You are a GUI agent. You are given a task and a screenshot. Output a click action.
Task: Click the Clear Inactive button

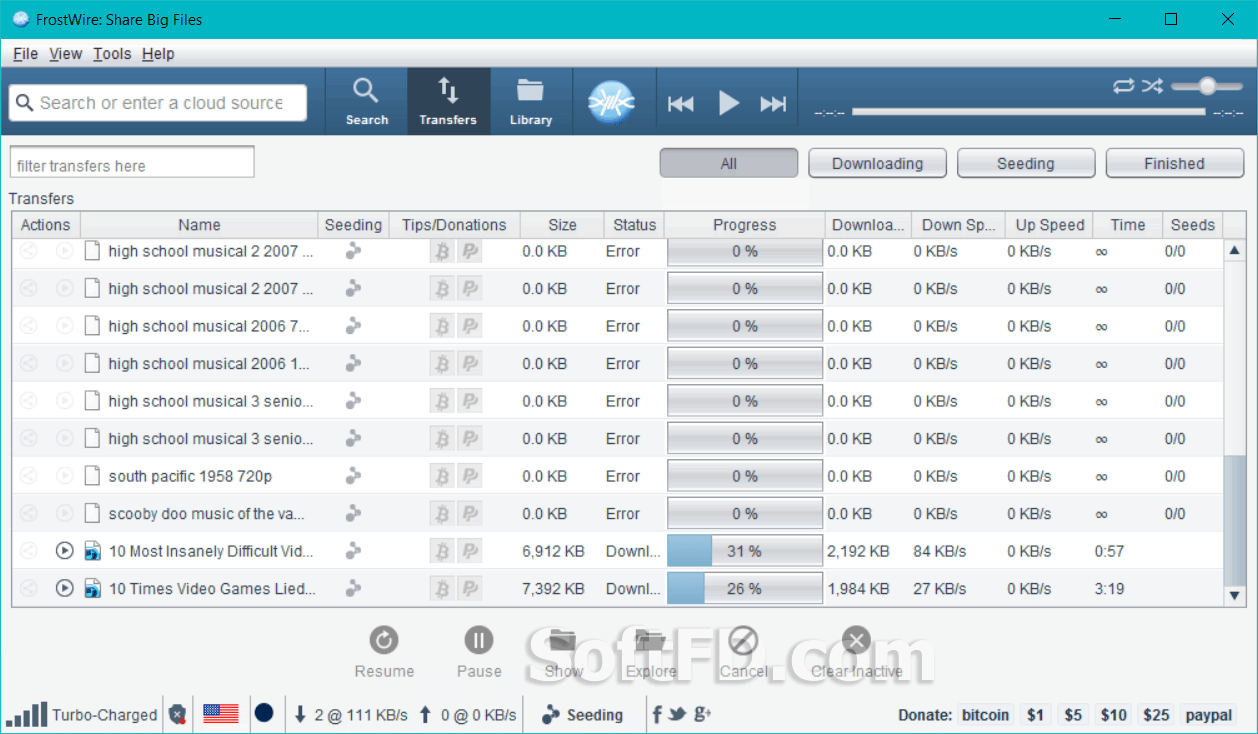pyautogui.click(x=856, y=651)
